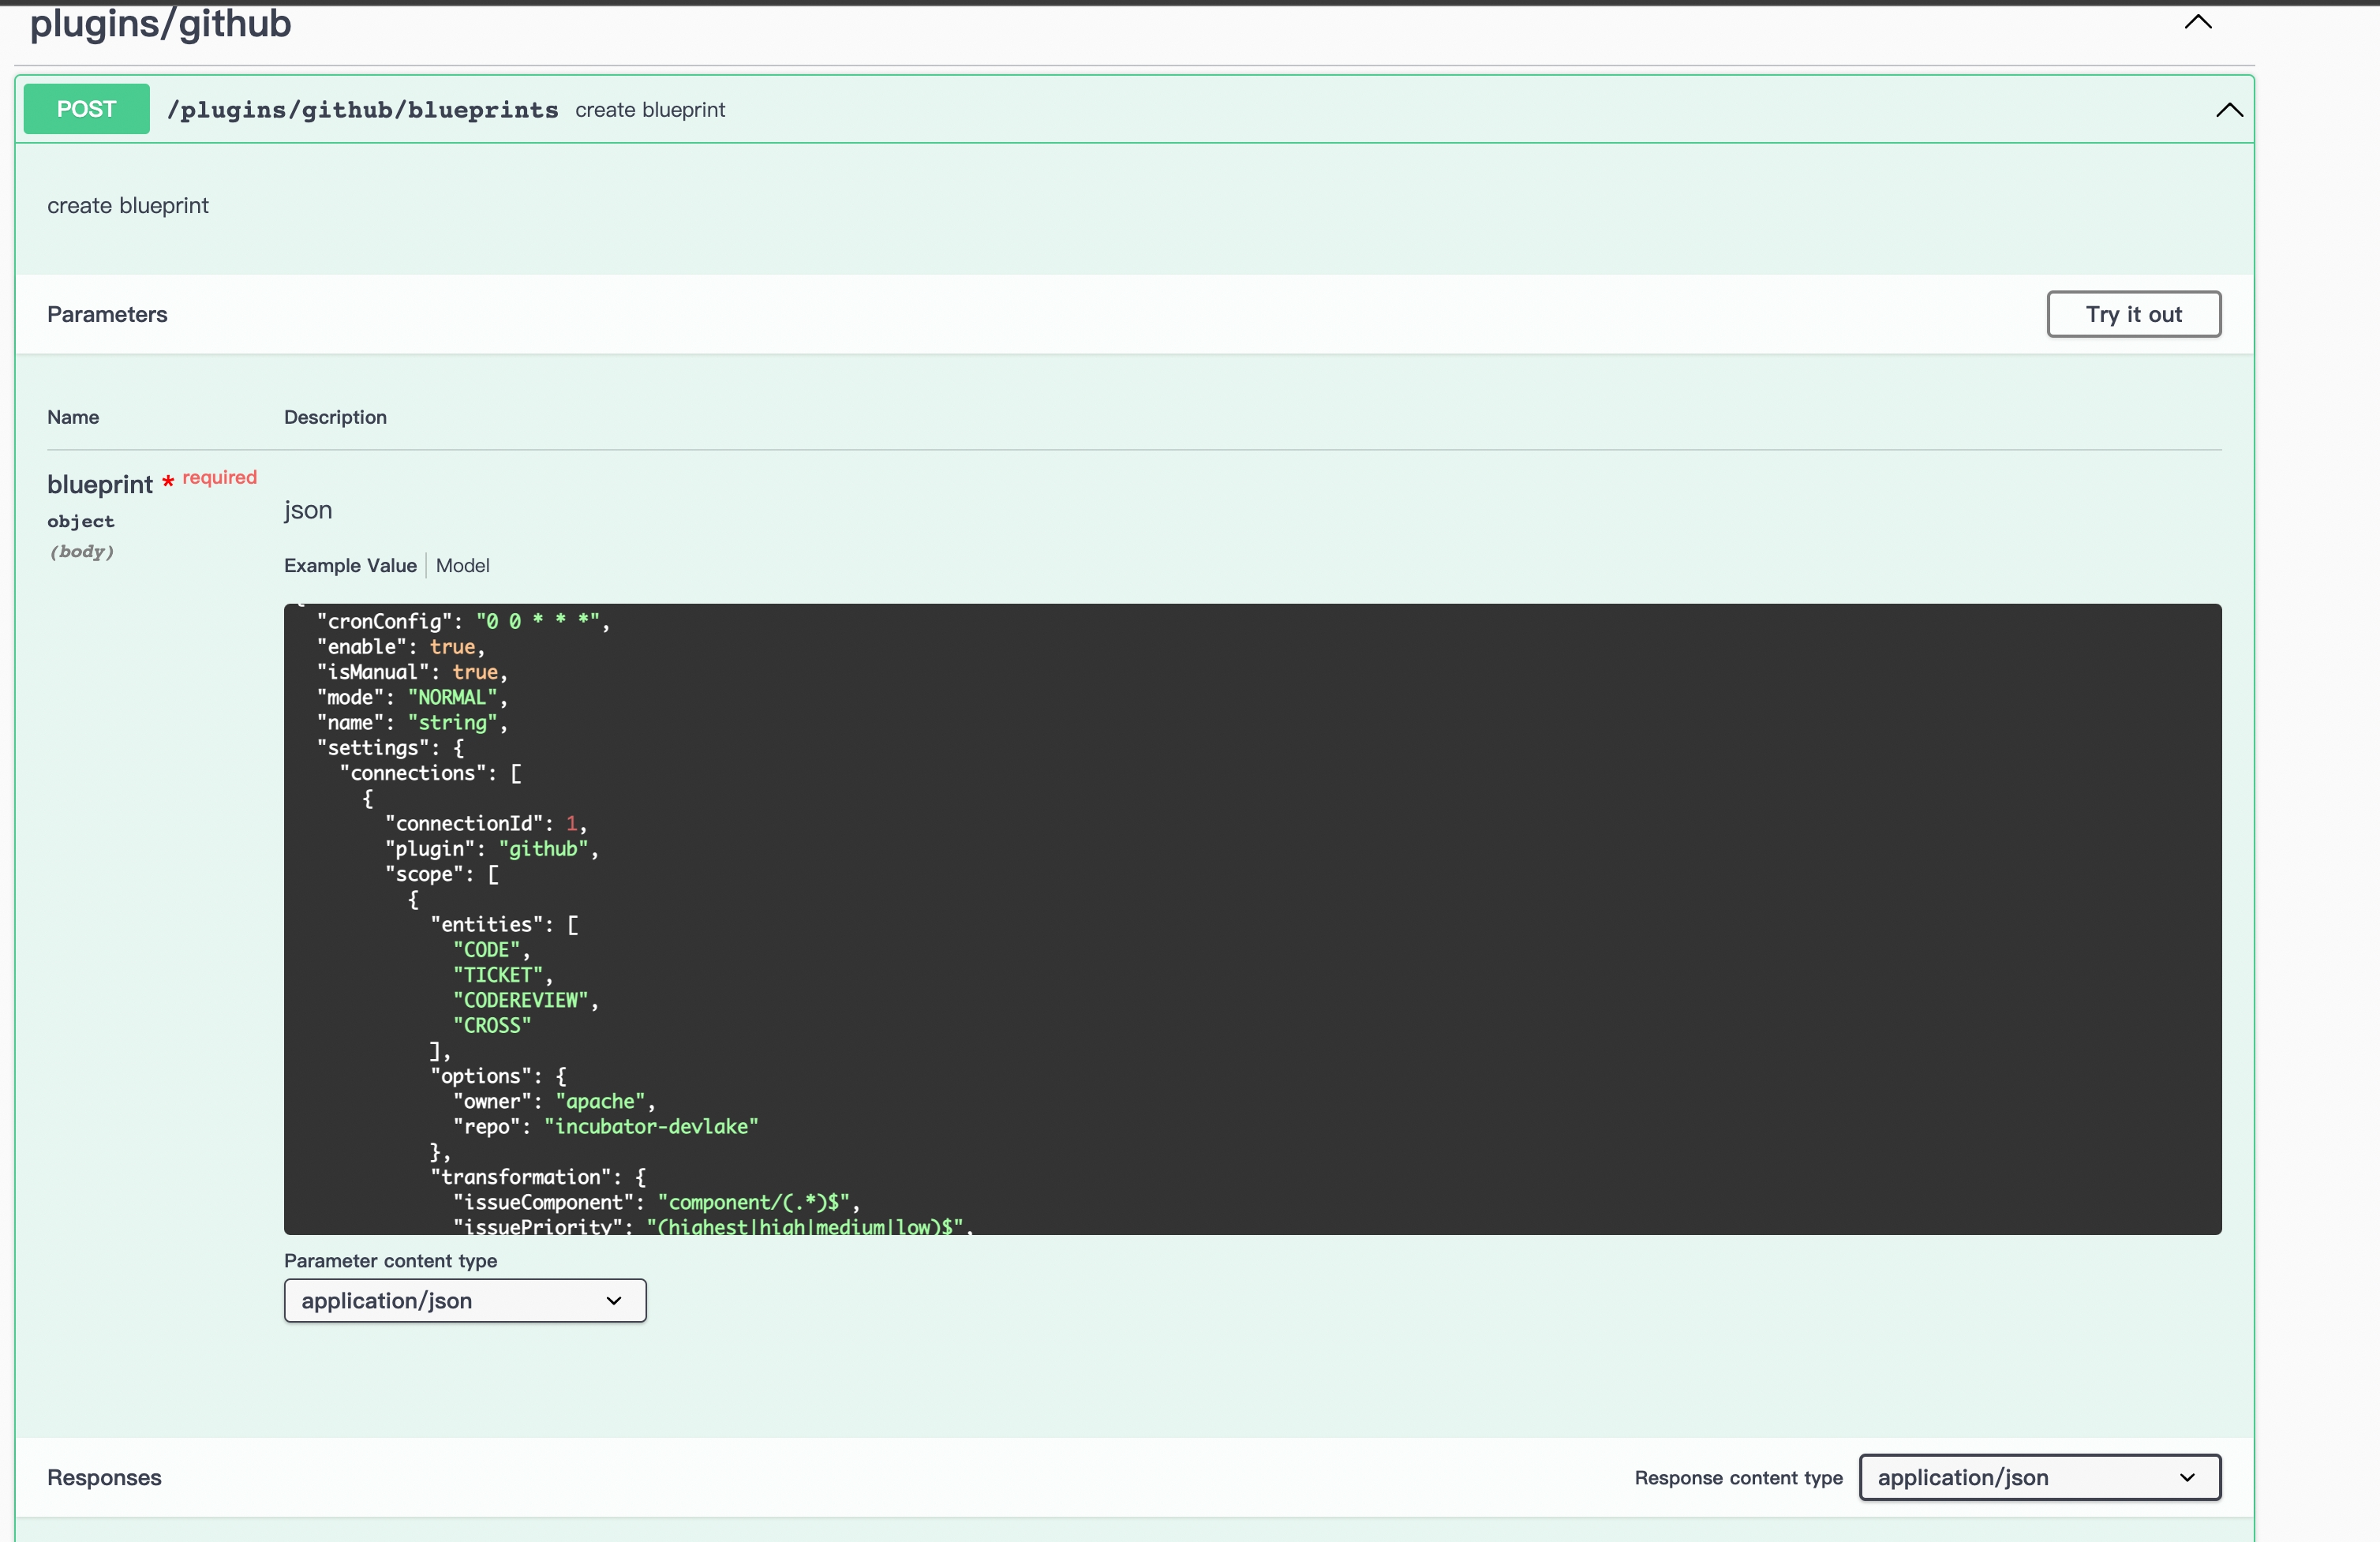This screenshot has width=2380, height=1542.
Task: Click the plugins/github section heading
Action: tap(160, 23)
